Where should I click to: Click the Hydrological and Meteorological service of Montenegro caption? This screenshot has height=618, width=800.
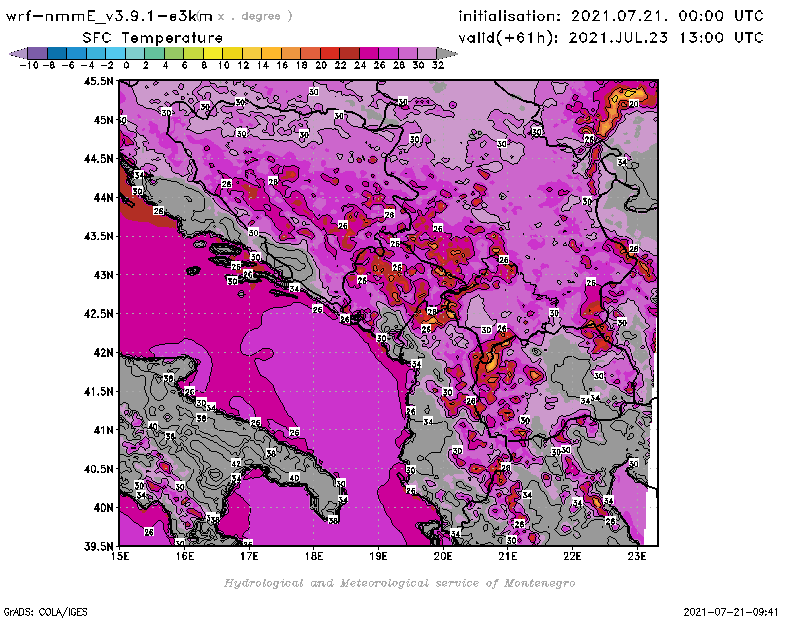click(399, 583)
